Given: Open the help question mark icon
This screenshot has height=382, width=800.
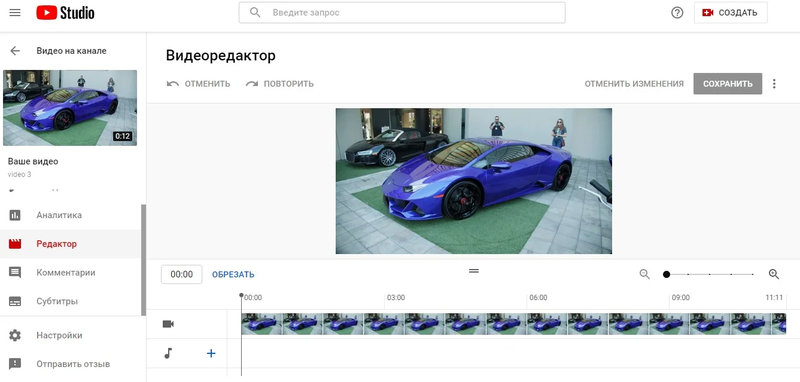Looking at the screenshot, I should [677, 13].
